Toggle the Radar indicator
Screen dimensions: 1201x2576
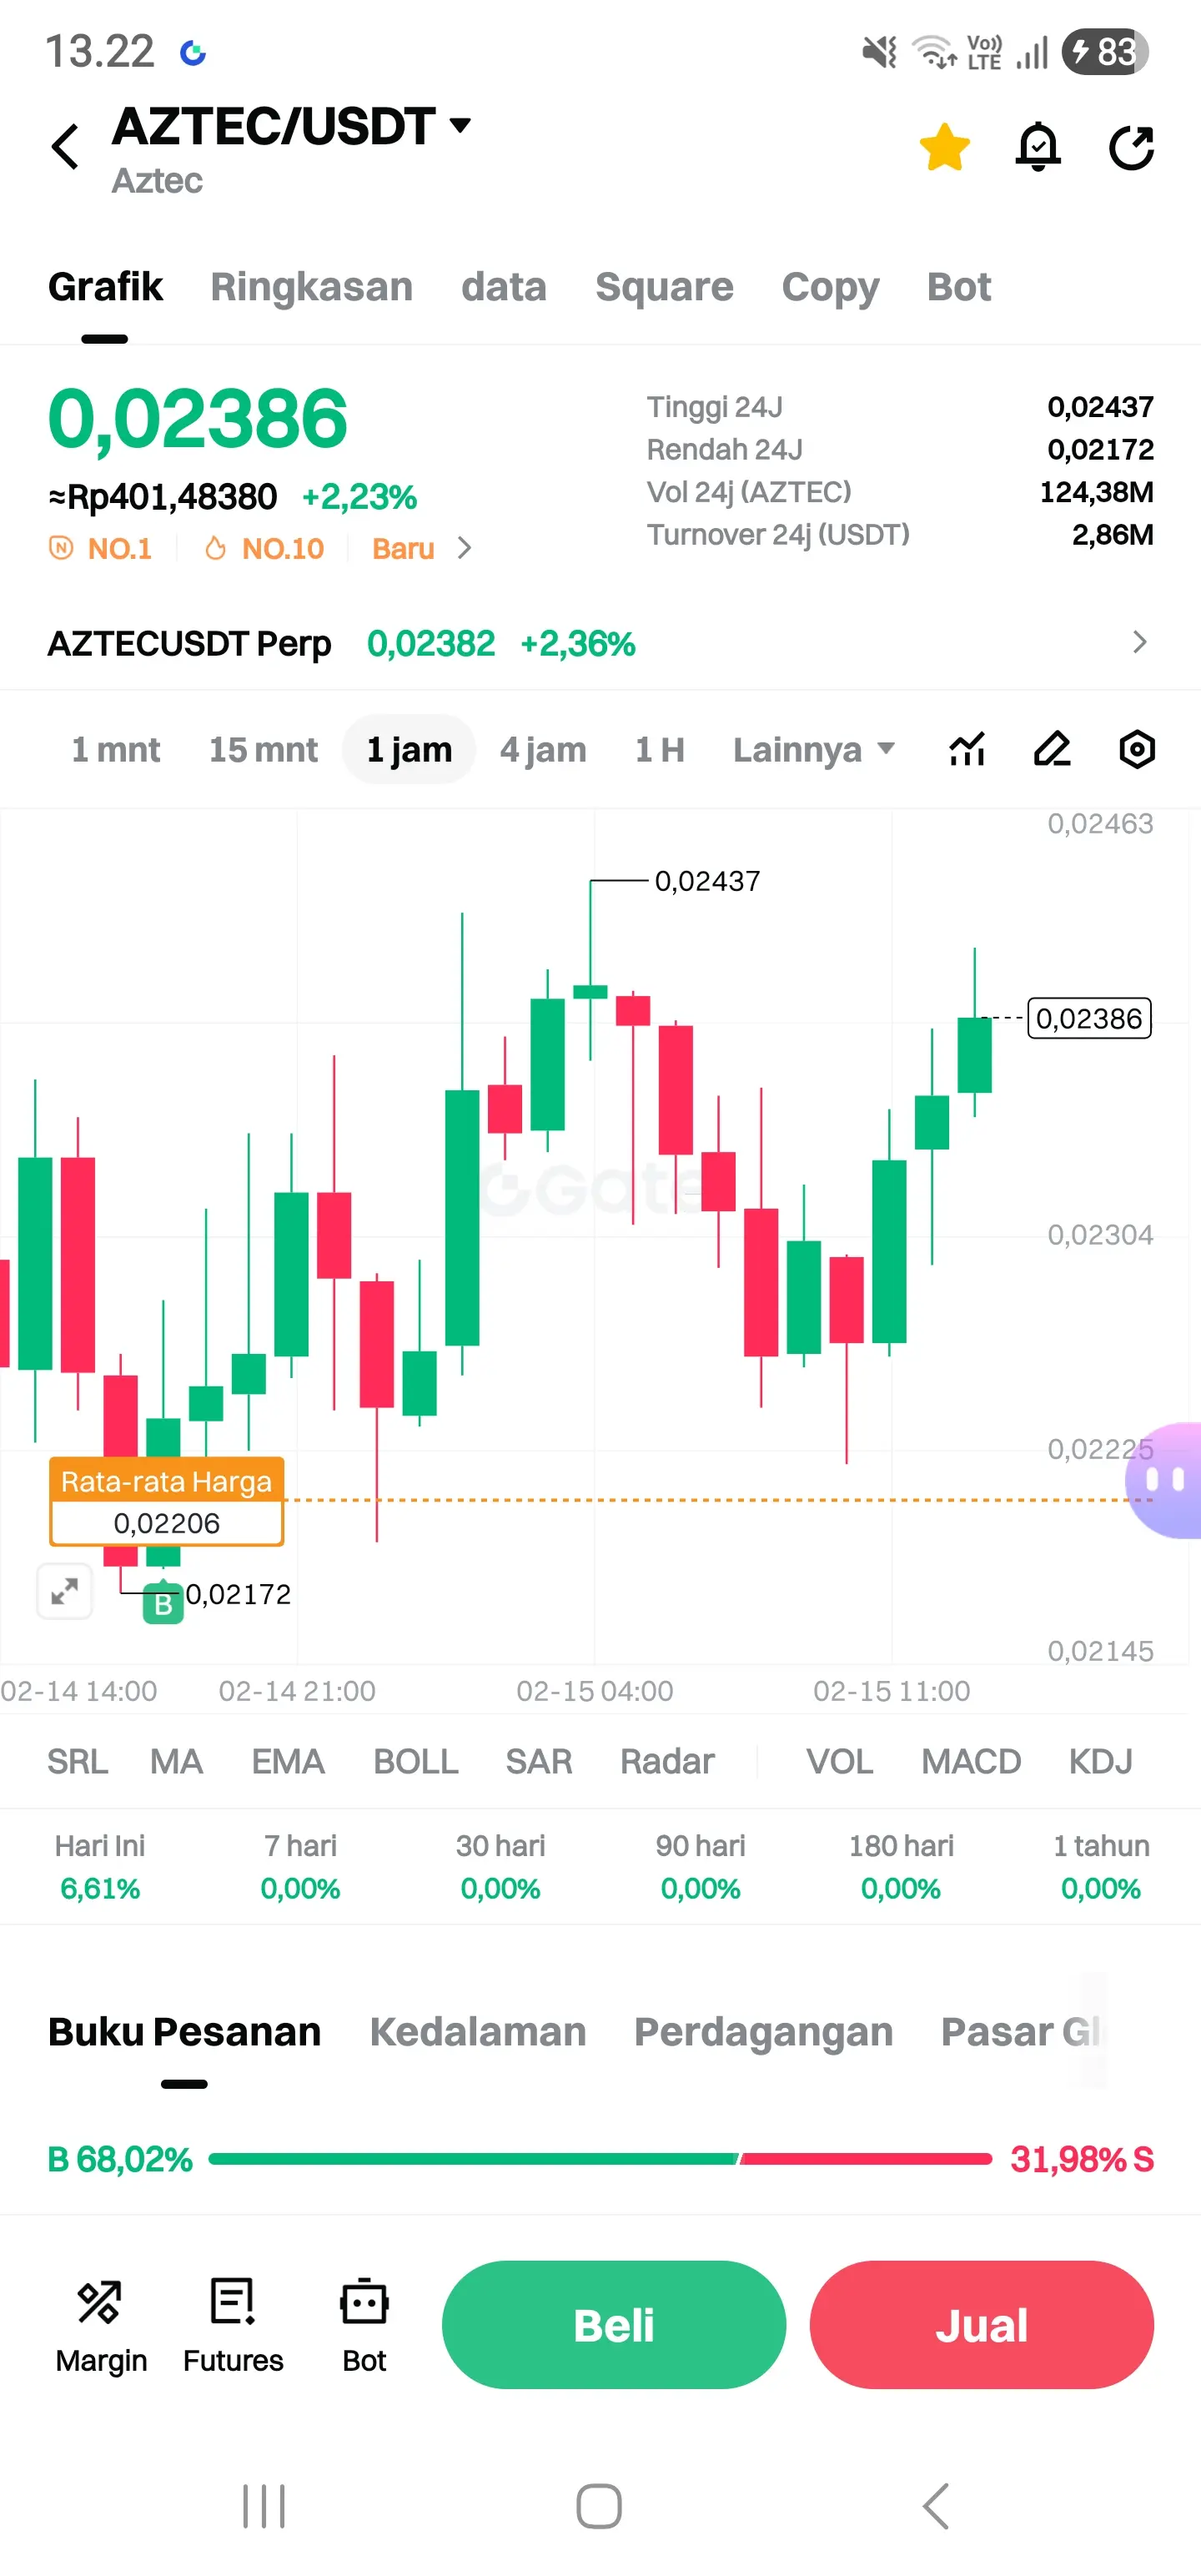pyautogui.click(x=667, y=1761)
